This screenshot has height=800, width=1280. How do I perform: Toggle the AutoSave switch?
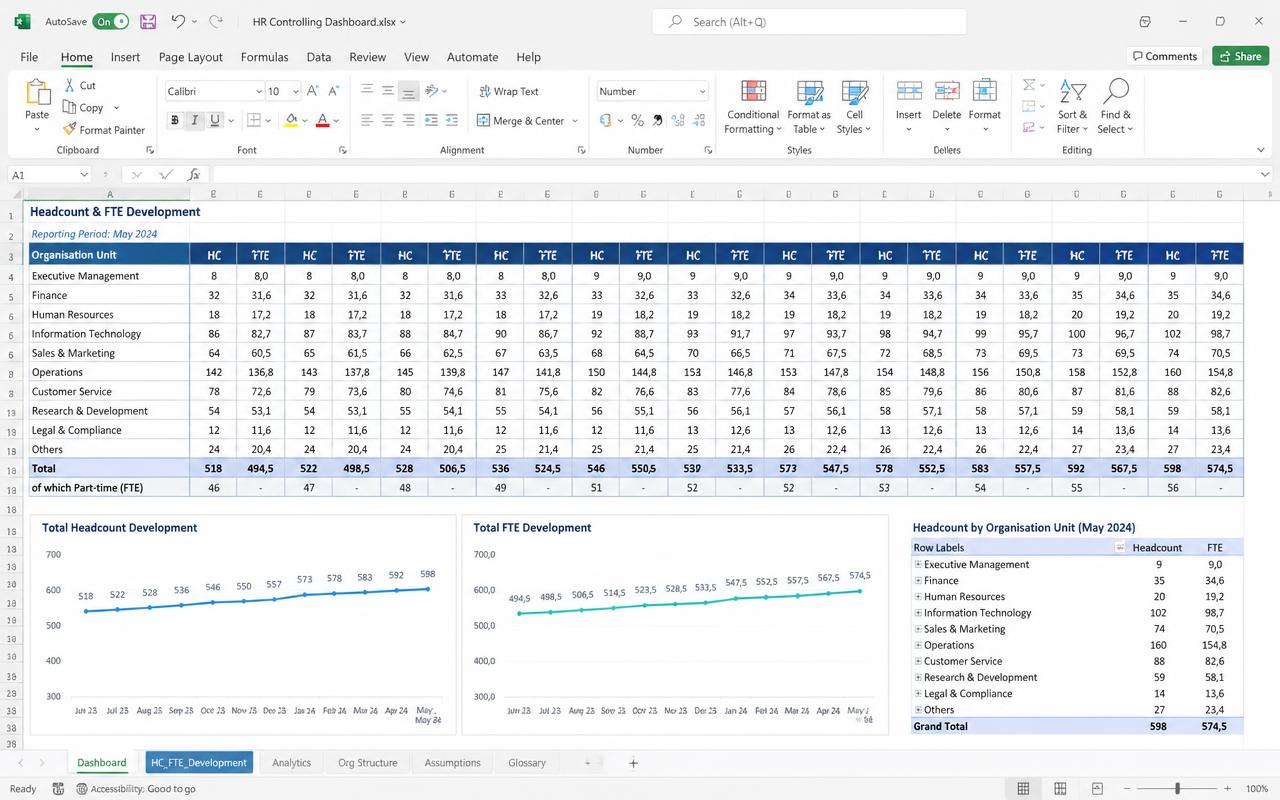(x=110, y=21)
